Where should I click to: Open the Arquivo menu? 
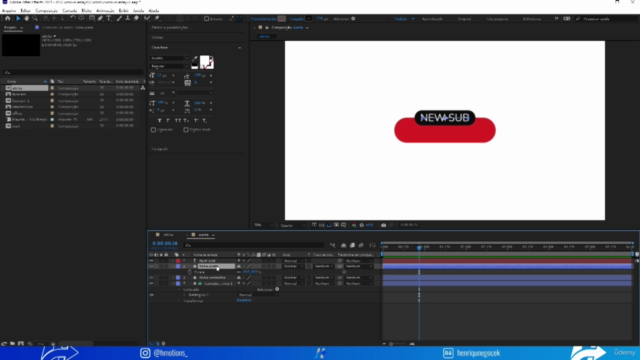tap(9, 11)
